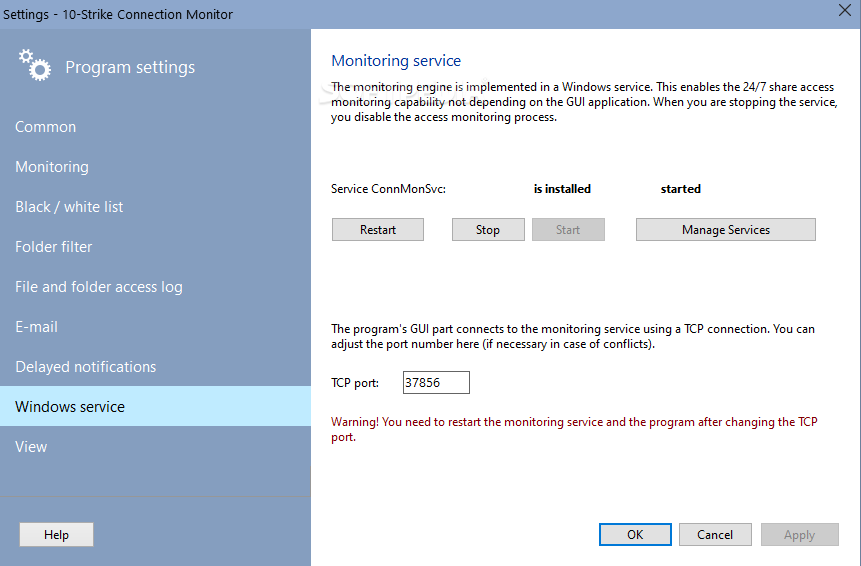Click the red restart warning text
Image resolution: width=861 pixels, height=566 pixels.
click(x=574, y=429)
